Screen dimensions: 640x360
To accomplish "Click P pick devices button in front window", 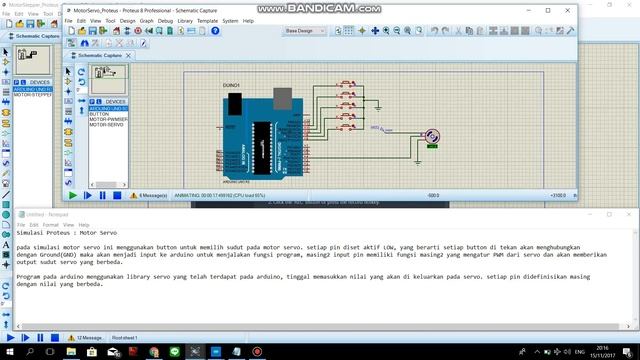I will click(x=92, y=102).
